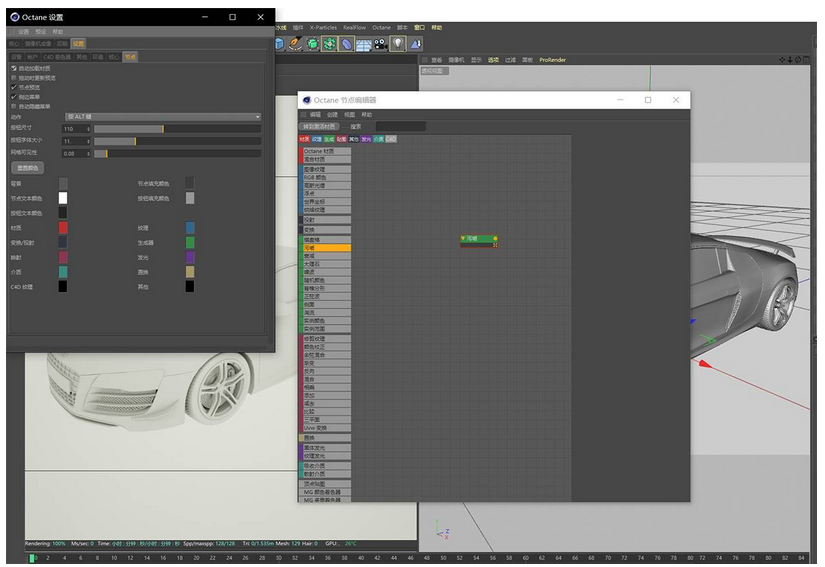Click the 网格可见性 value stepper arrows
Viewport: 825px width, 567px height.
[x=88, y=154]
